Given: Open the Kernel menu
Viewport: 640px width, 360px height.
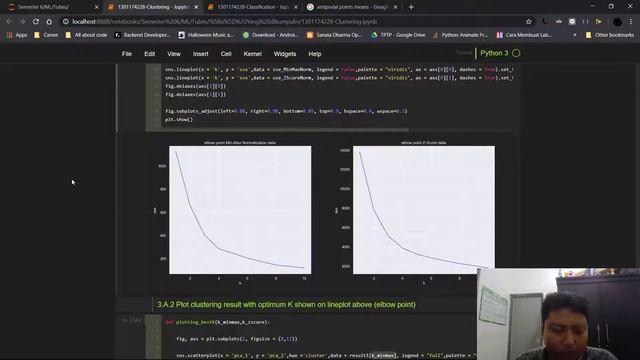Looking at the screenshot, I should coord(252,54).
